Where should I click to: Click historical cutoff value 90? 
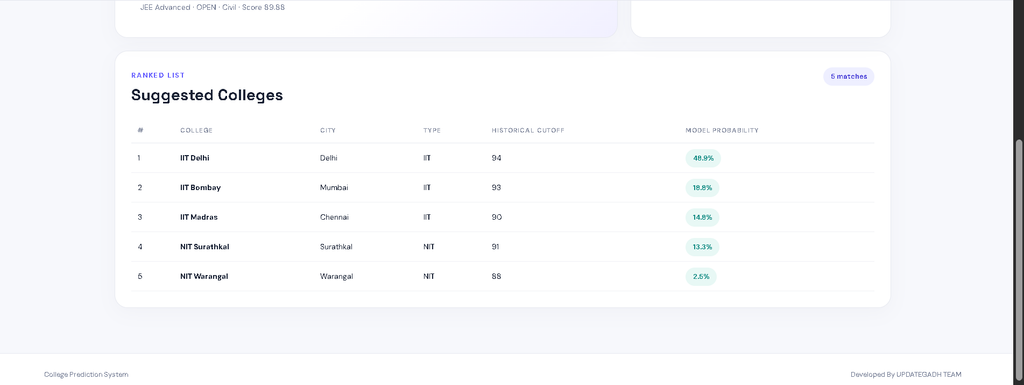point(497,217)
